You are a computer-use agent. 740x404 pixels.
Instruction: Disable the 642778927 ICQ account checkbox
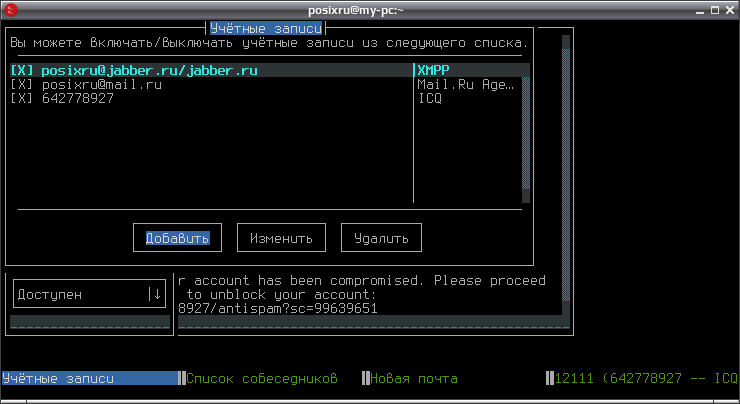tap(22, 98)
